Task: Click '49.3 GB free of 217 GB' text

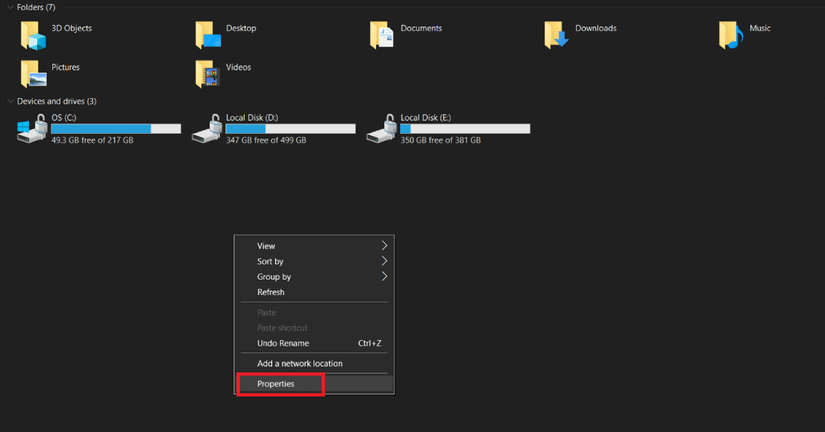Action: tap(92, 140)
